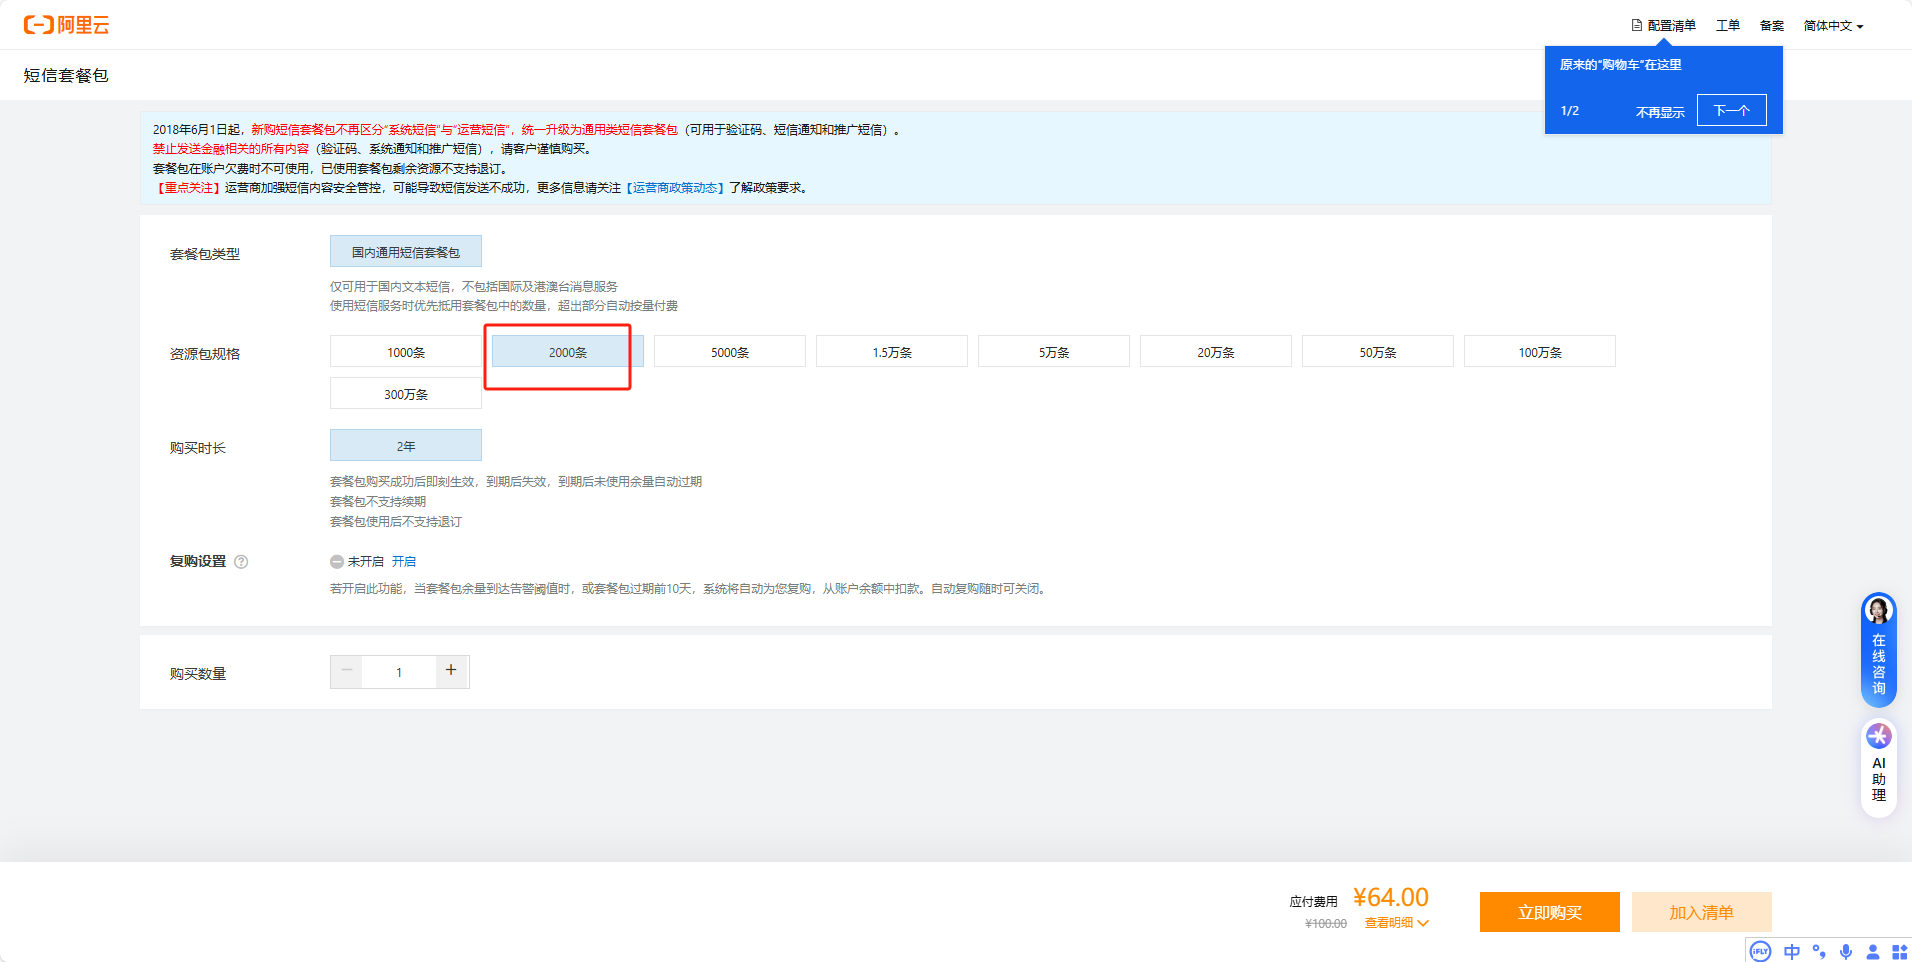Open the 运营商政策动态 link
Image resolution: width=1912 pixels, height=962 pixels.
click(x=675, y=188)
